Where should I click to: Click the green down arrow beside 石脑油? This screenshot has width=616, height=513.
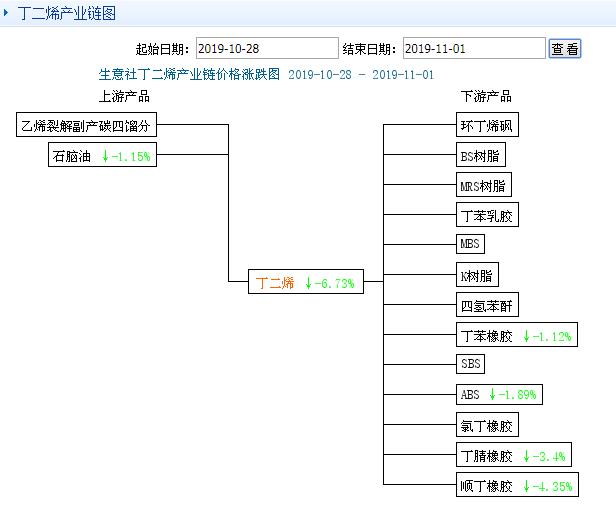click(x=105, y=156)
